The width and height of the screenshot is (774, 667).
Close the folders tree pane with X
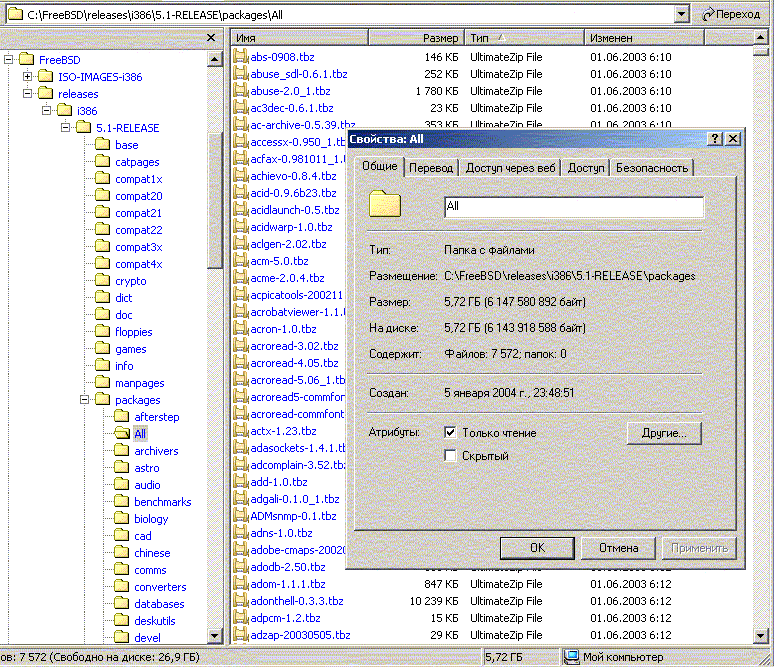(211, 38)
